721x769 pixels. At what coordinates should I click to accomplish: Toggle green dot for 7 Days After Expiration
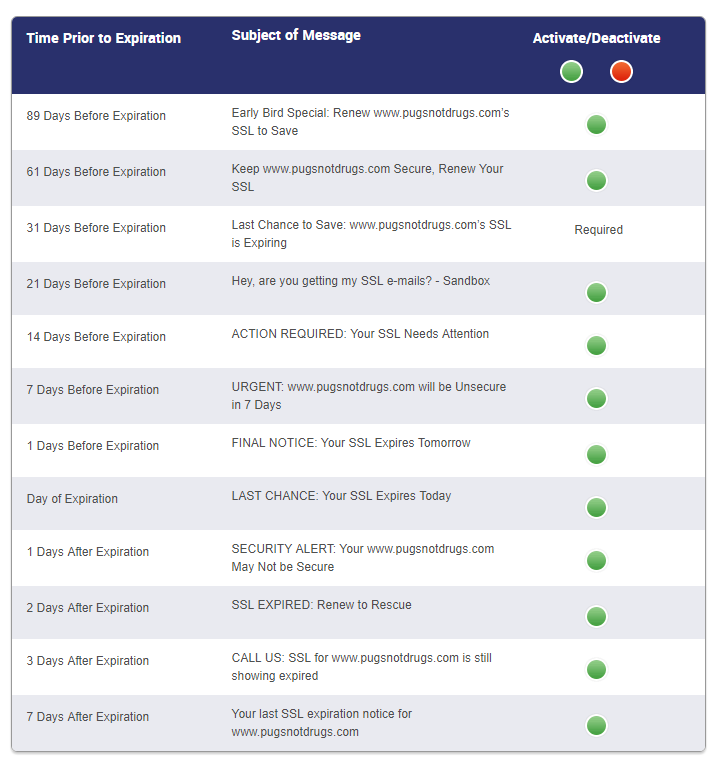(596, 725)
